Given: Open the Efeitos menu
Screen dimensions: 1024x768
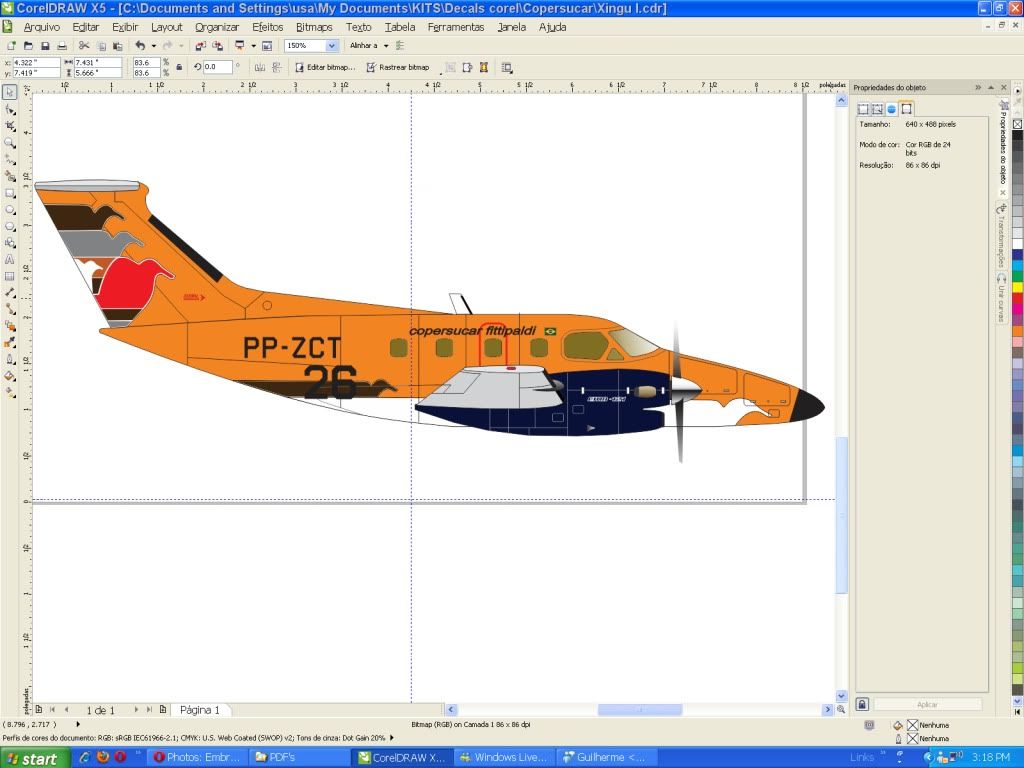Looking at the screenshot, I should click(268, 27).
